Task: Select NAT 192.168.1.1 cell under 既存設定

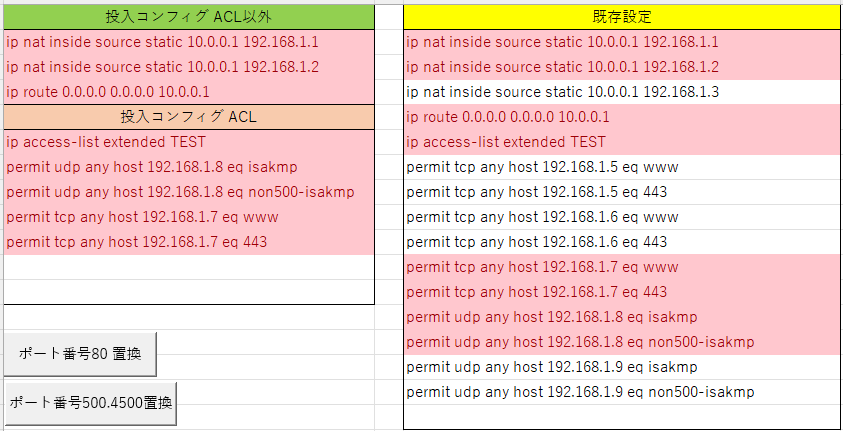Action: (x=623, y=42)
